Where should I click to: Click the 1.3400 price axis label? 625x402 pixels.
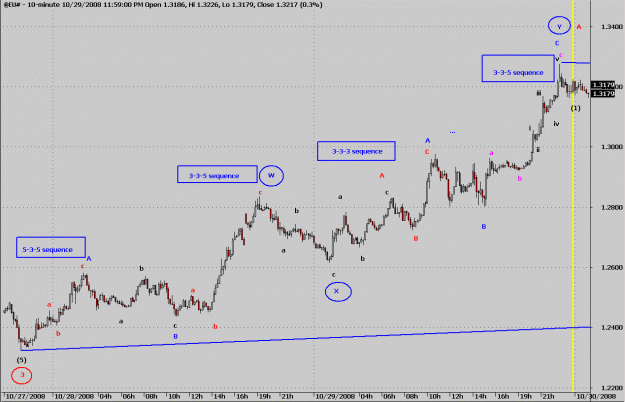click(612, 27)
